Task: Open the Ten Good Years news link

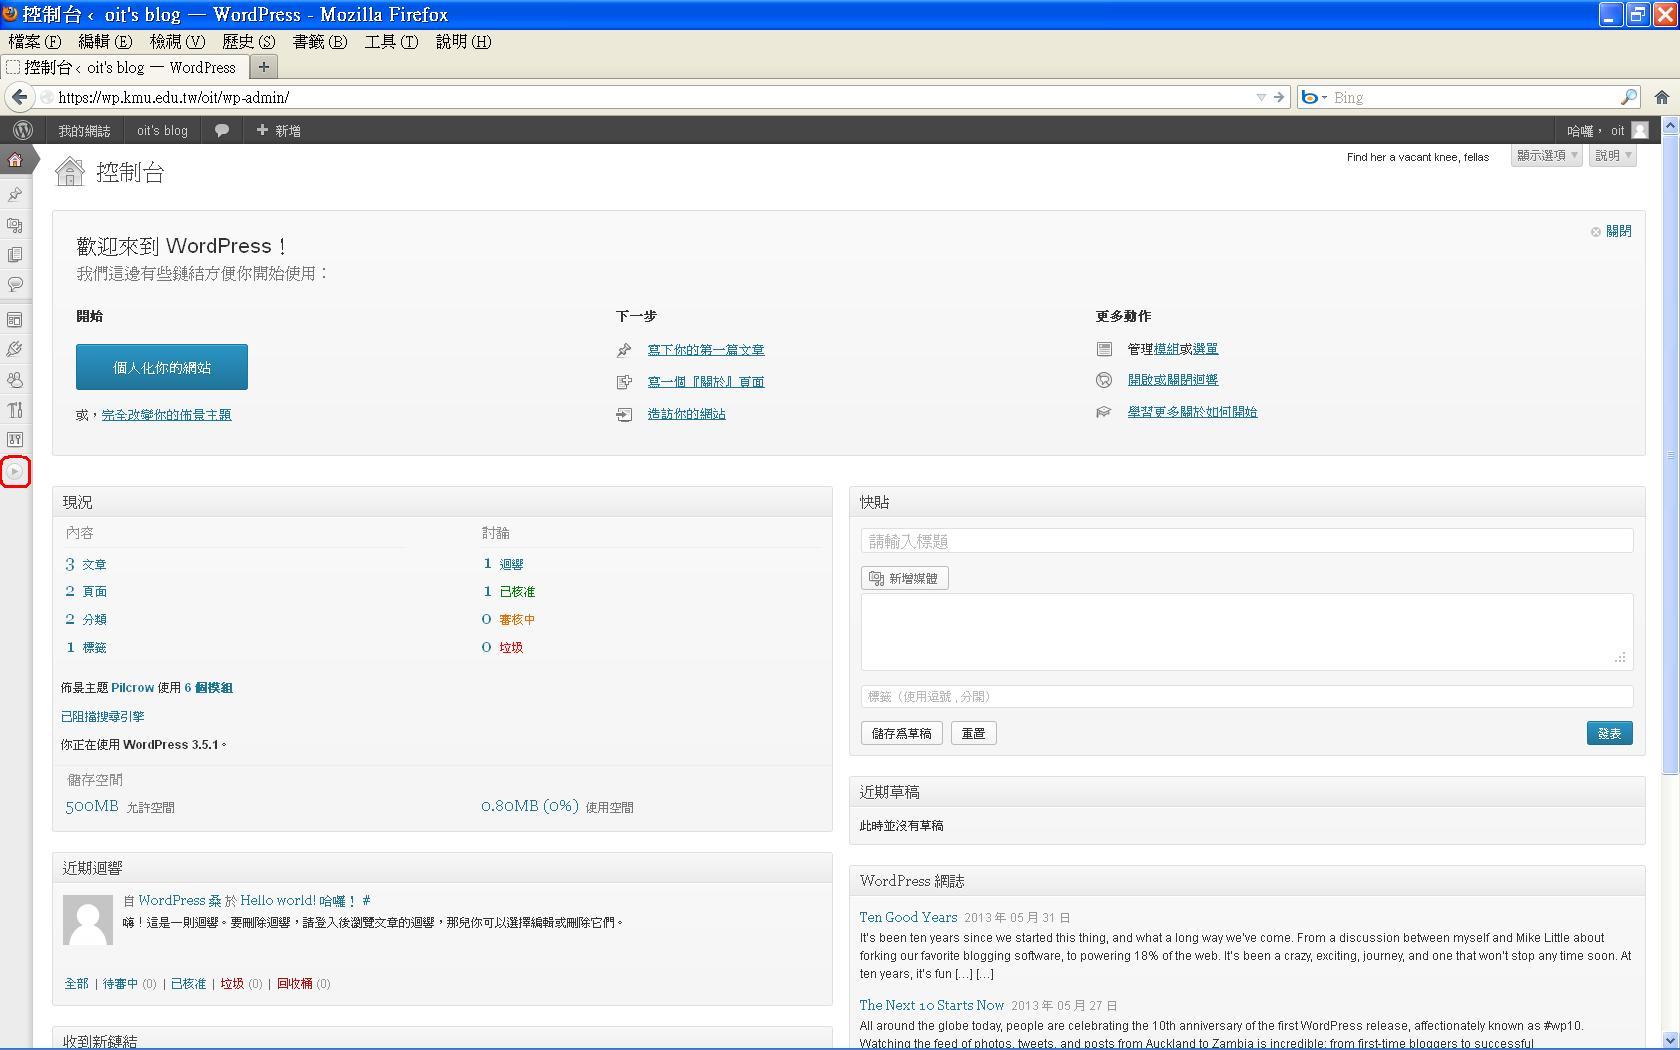Action: click(x=908, y=917)
